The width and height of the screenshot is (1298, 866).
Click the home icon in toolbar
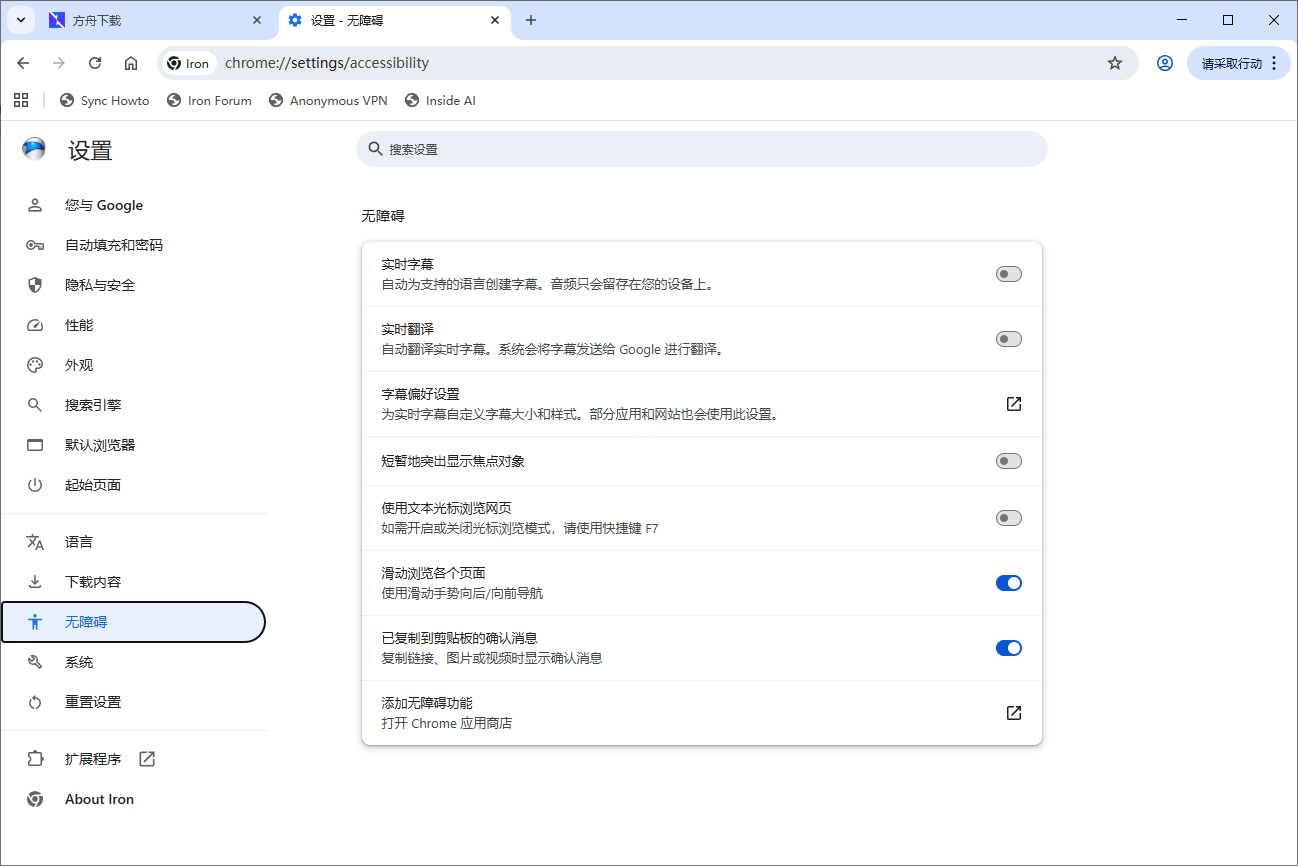tap(130, 62)
